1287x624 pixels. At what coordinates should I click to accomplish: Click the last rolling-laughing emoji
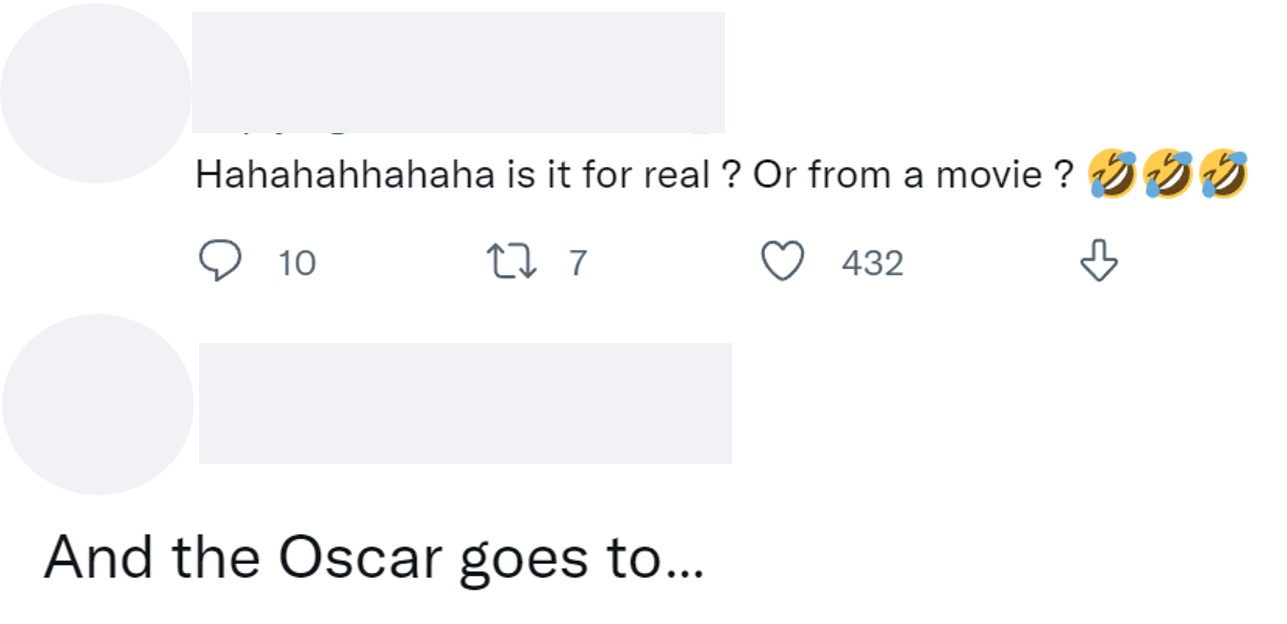1222,174
